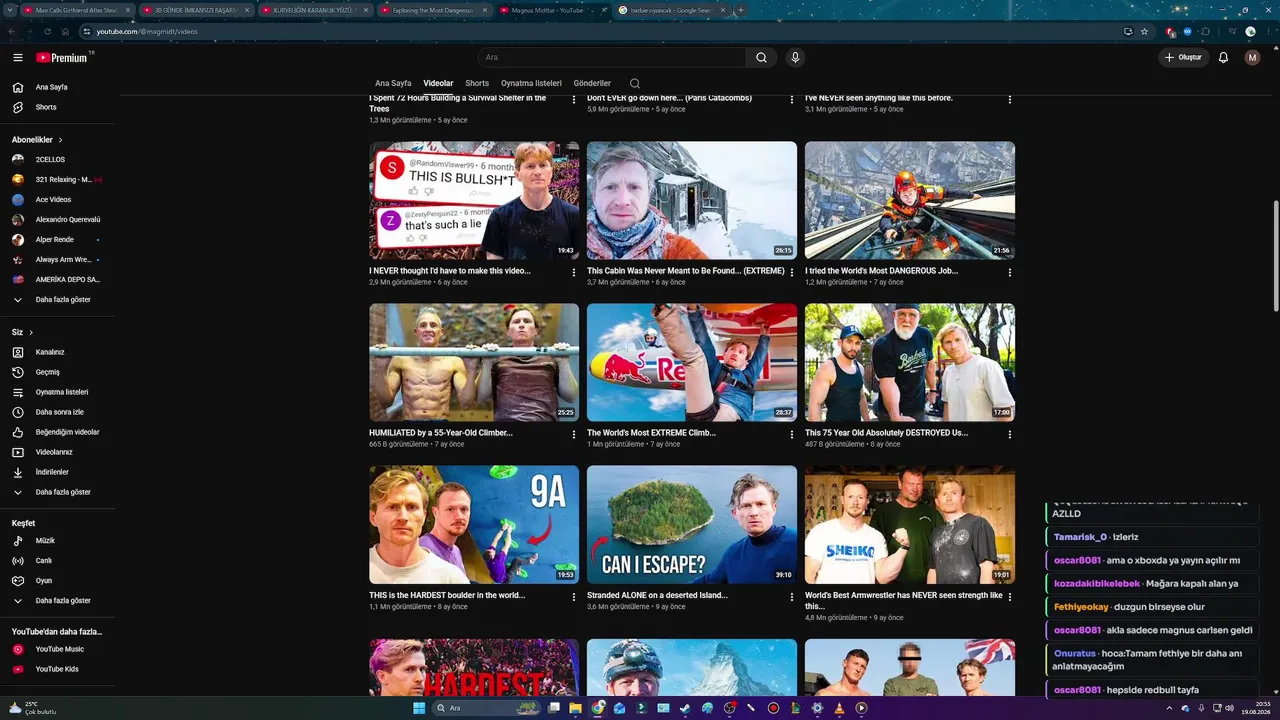Open the Alper Rende subscription channel
This screenshot has height=720, width=1280.
[x=57, y=240]
